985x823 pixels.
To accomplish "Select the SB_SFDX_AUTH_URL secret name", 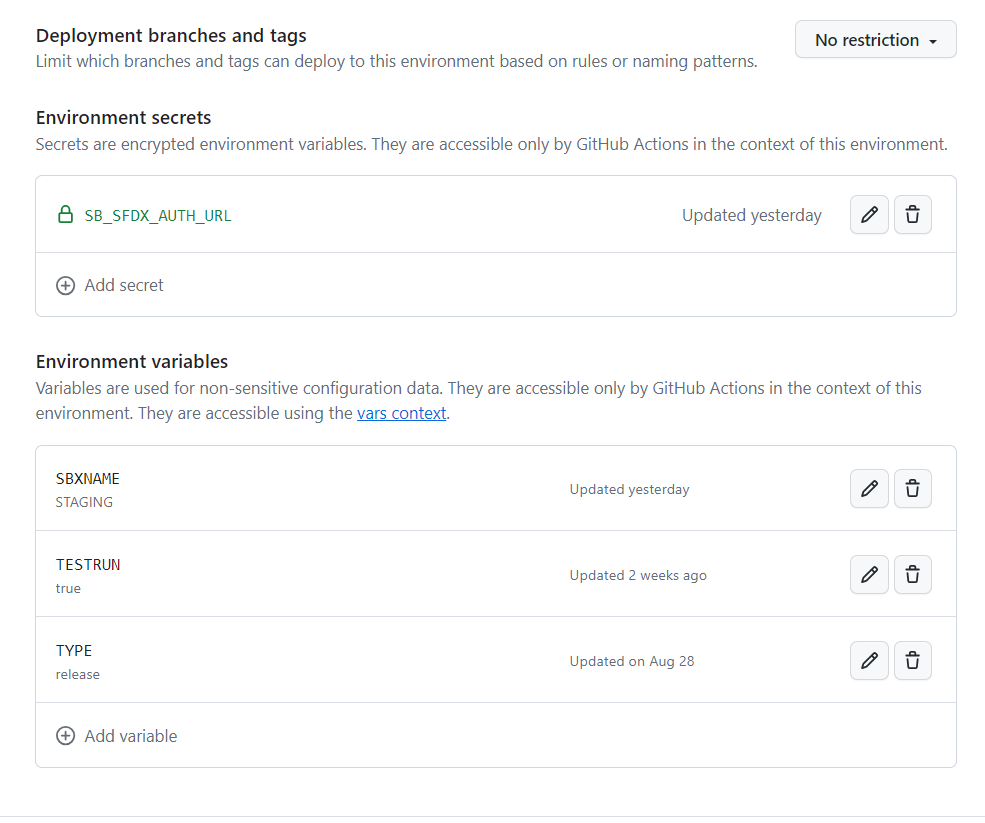I will click(x=158, y=215).
